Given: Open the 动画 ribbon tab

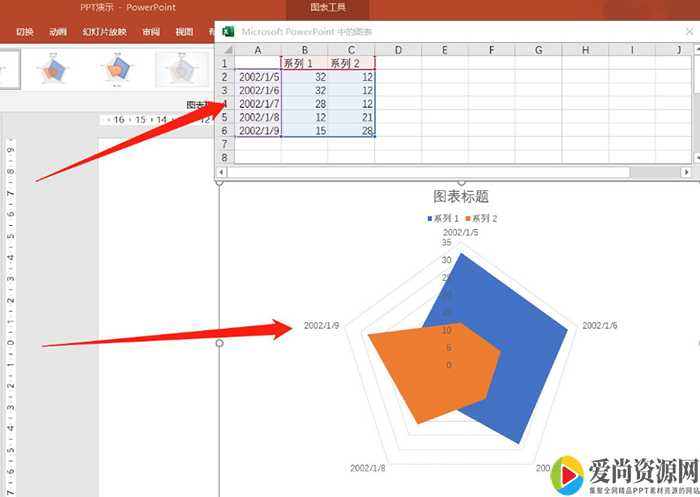Looking at the screenshot, I should (58, 32).
